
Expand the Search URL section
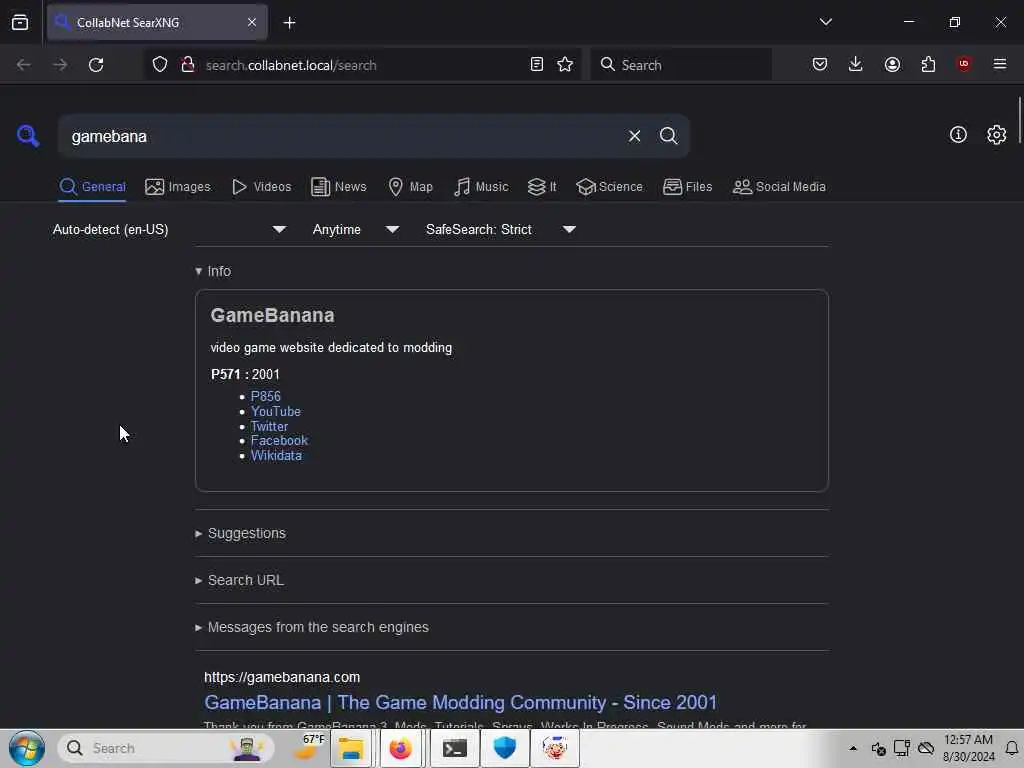[239, 581]
